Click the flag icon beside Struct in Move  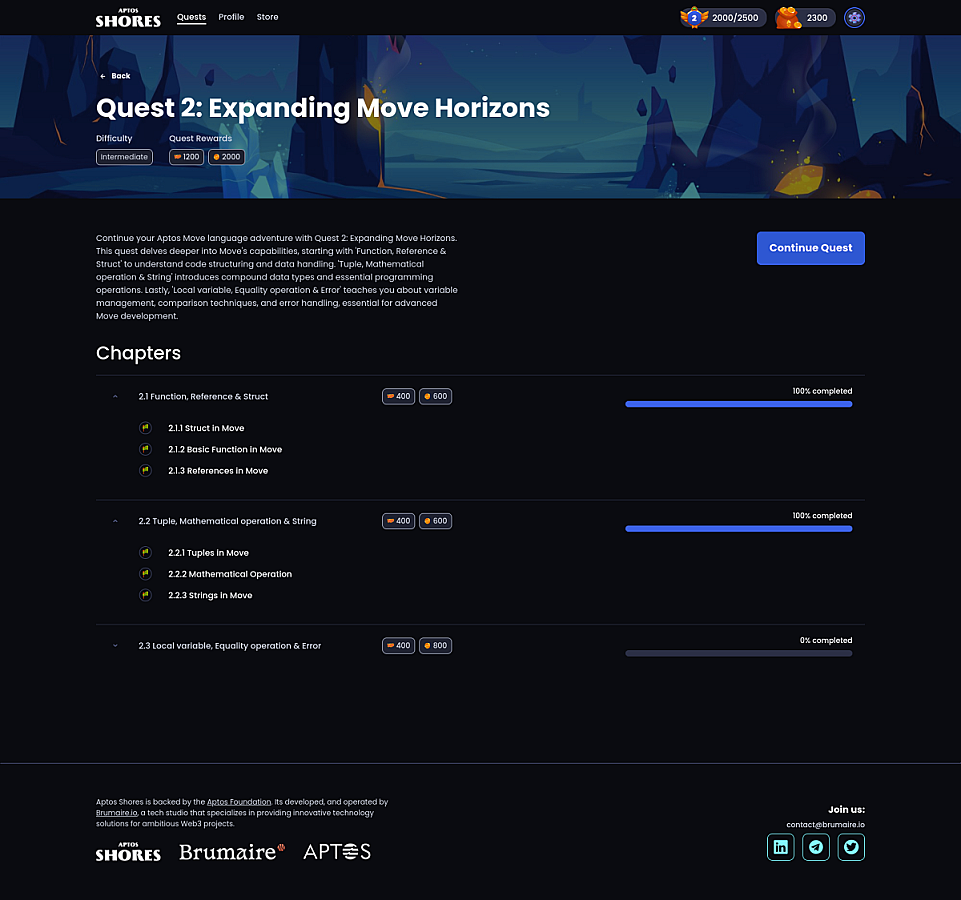click(x=145, y=428)
